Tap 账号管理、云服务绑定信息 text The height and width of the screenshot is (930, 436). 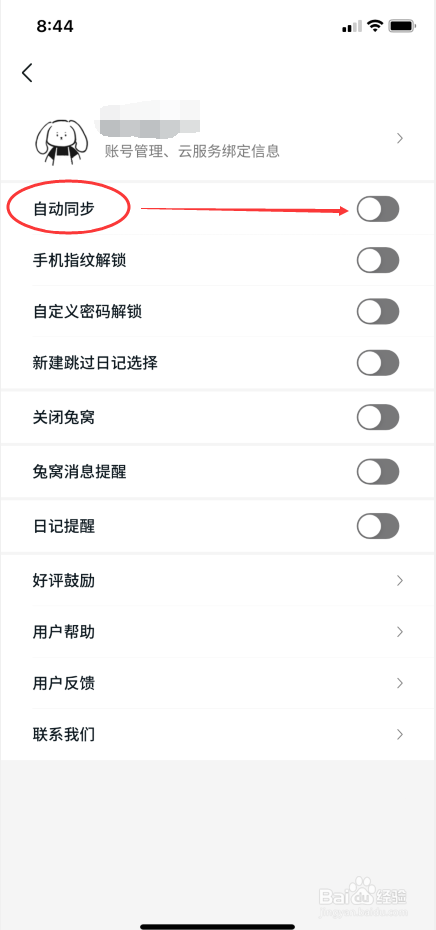[192, 151]
